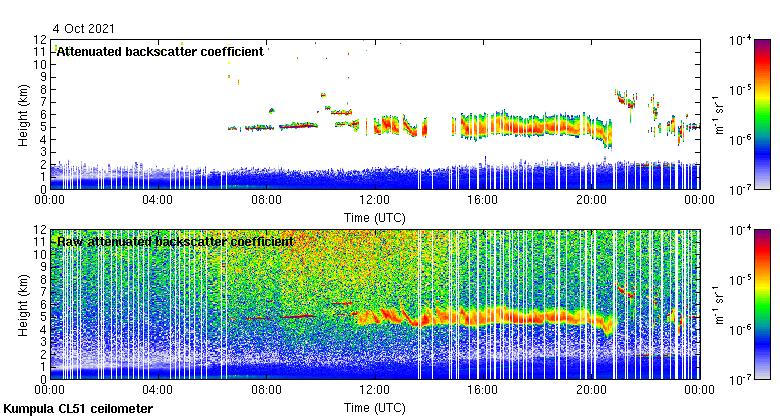Click 'Time (UTC)' label under bottom plot
780x420 pixels.
coord(374,407)
